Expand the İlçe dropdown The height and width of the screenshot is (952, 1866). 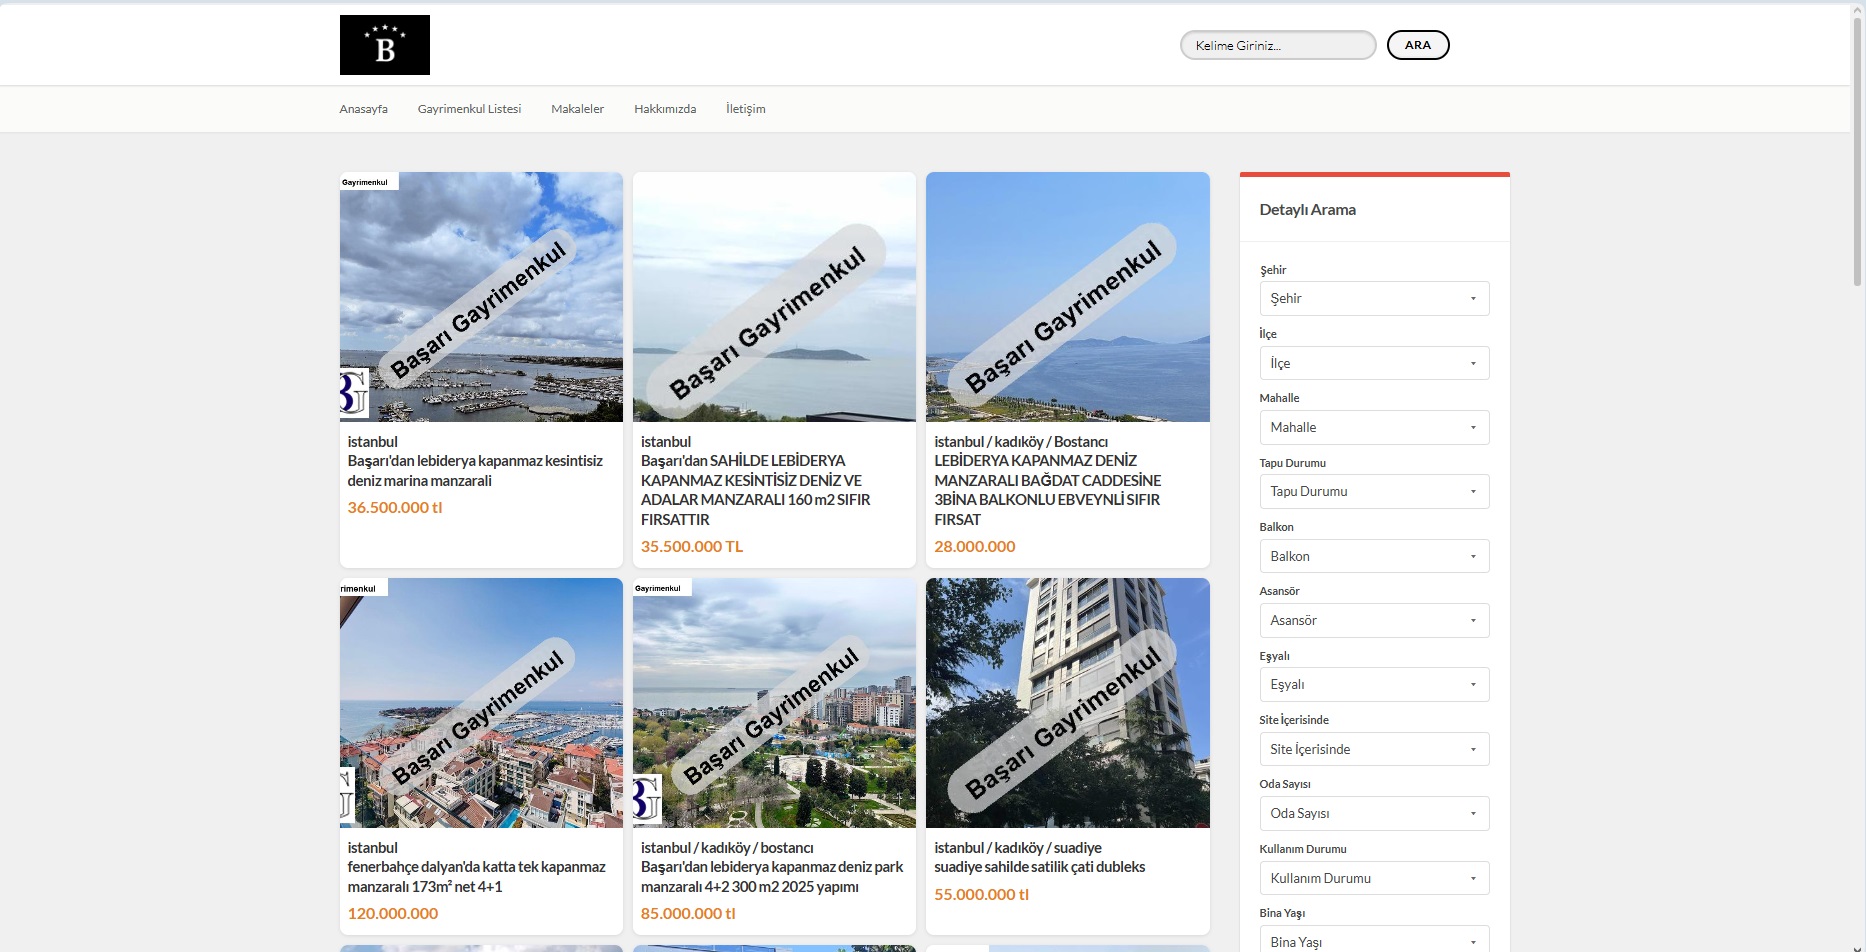(x=1374, y=363)
